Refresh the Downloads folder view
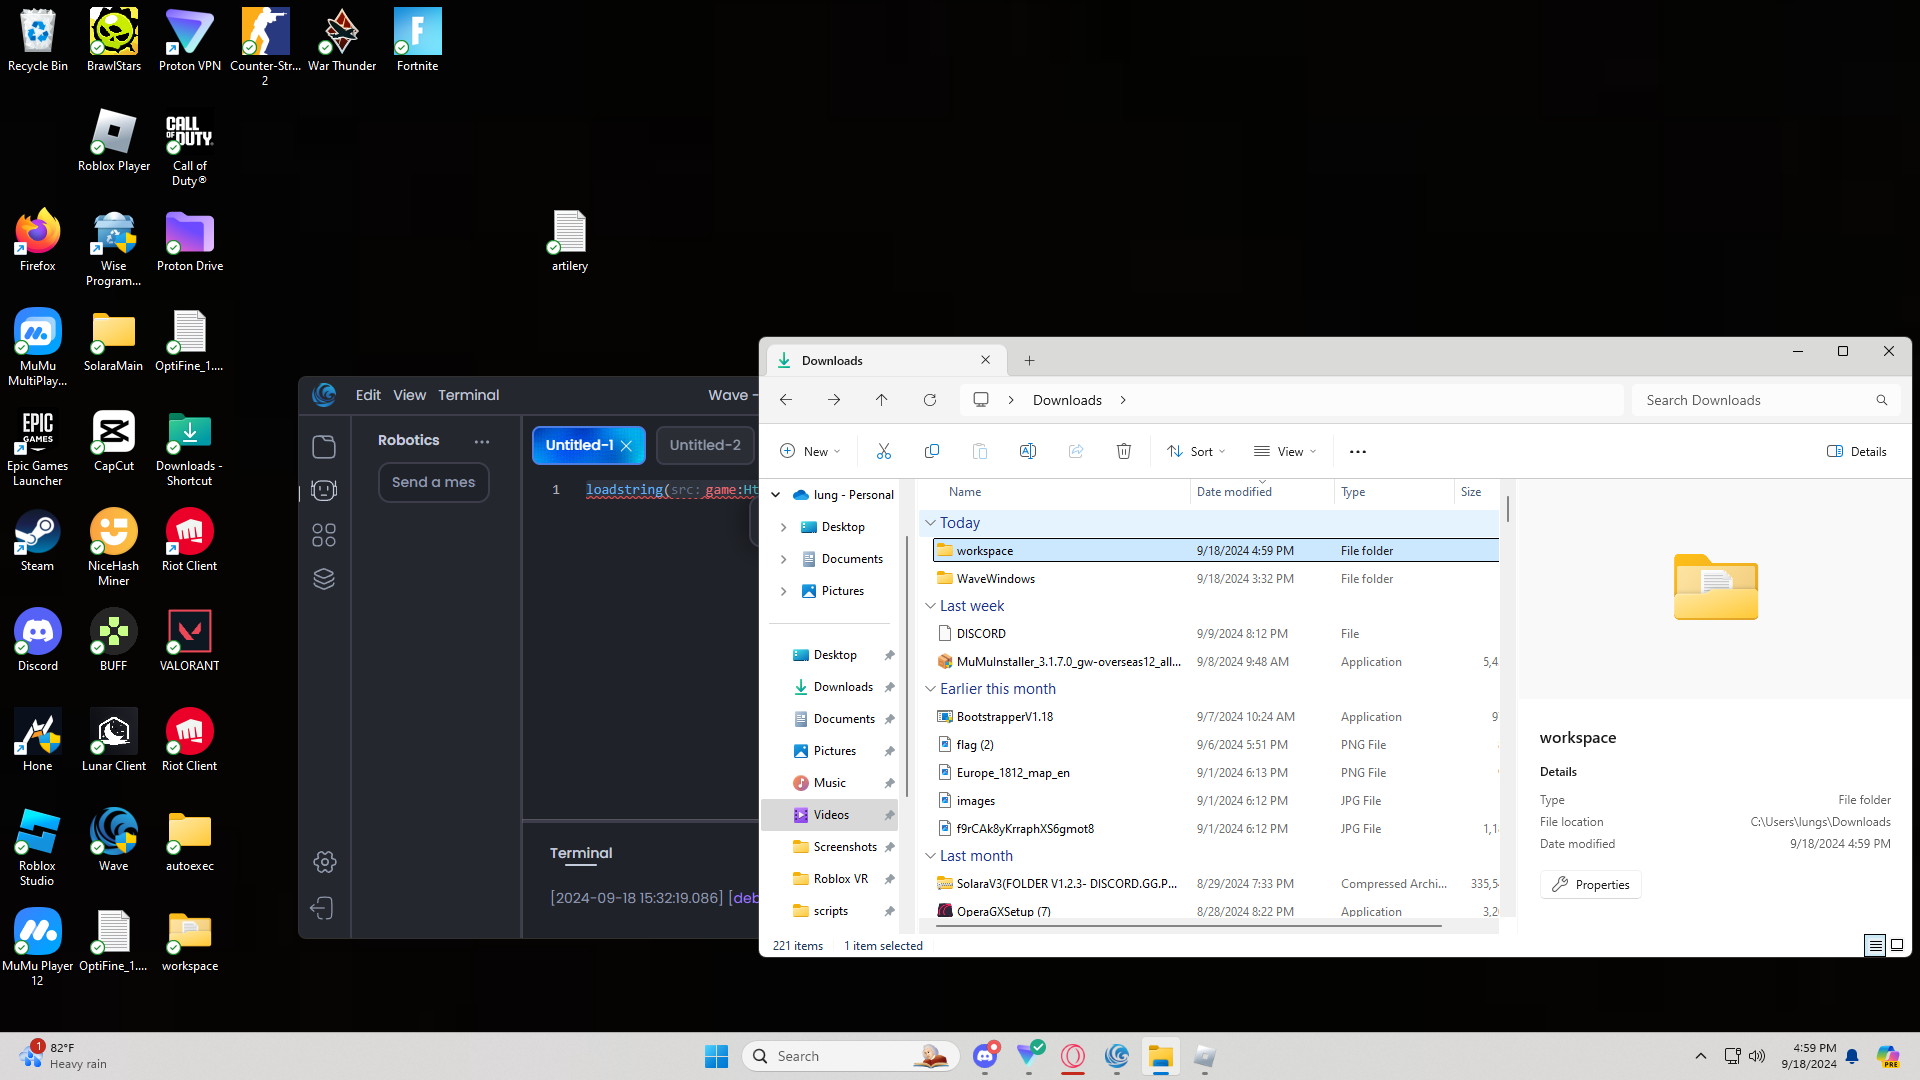 929,400
